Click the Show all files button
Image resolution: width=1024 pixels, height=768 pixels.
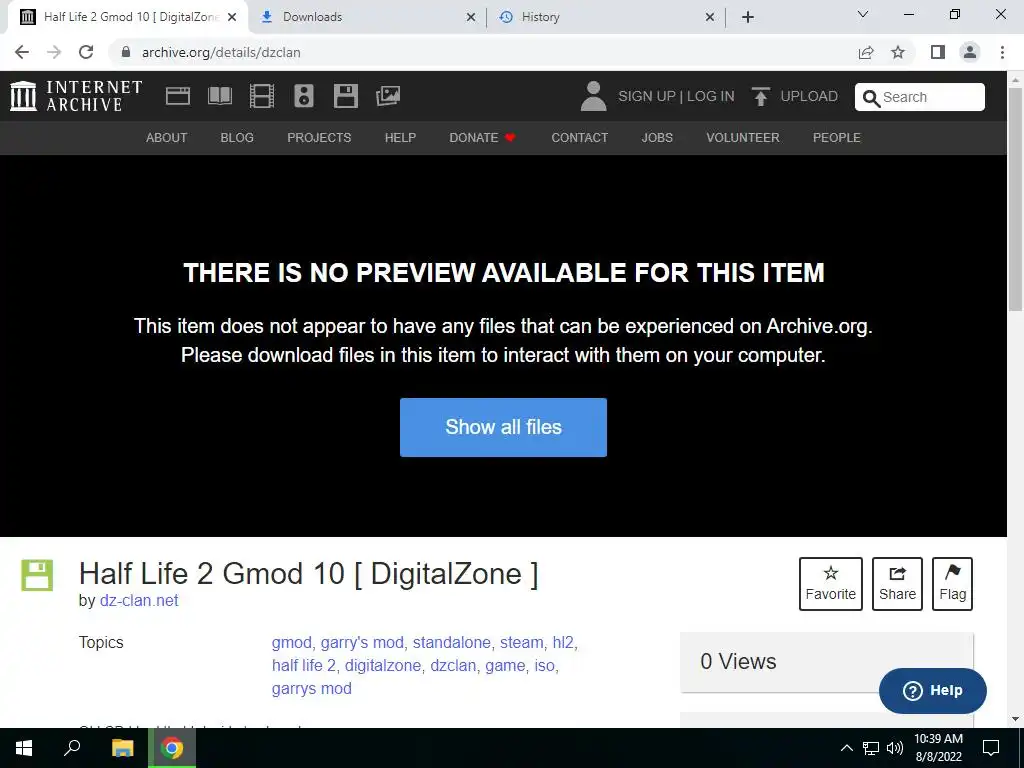point(504,427)
